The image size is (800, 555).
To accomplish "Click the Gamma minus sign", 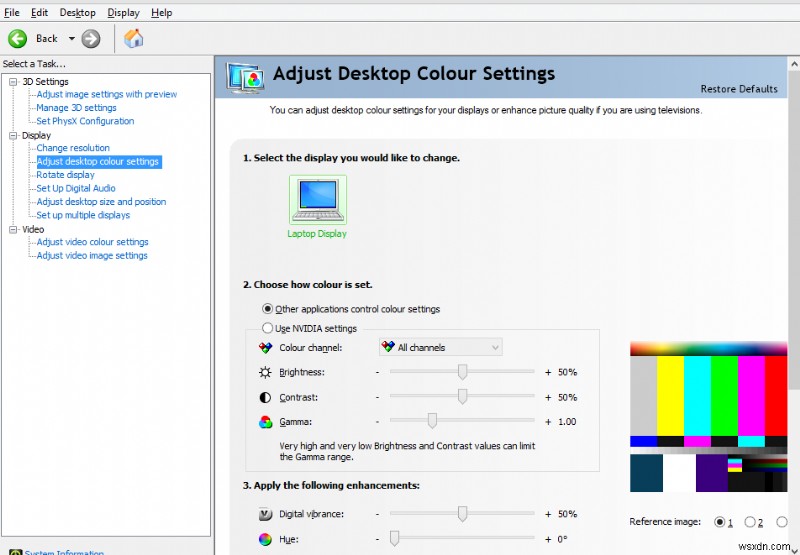I will coord(378,422).
